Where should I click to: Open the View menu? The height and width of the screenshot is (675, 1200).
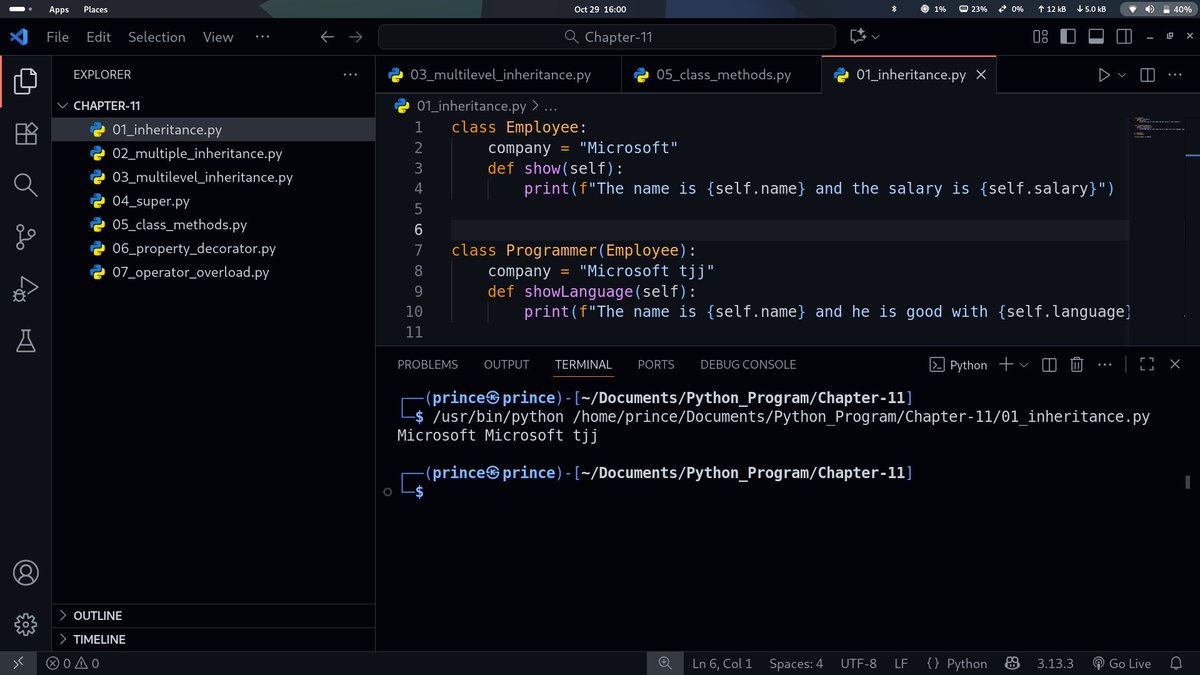(x=218, y=37)
